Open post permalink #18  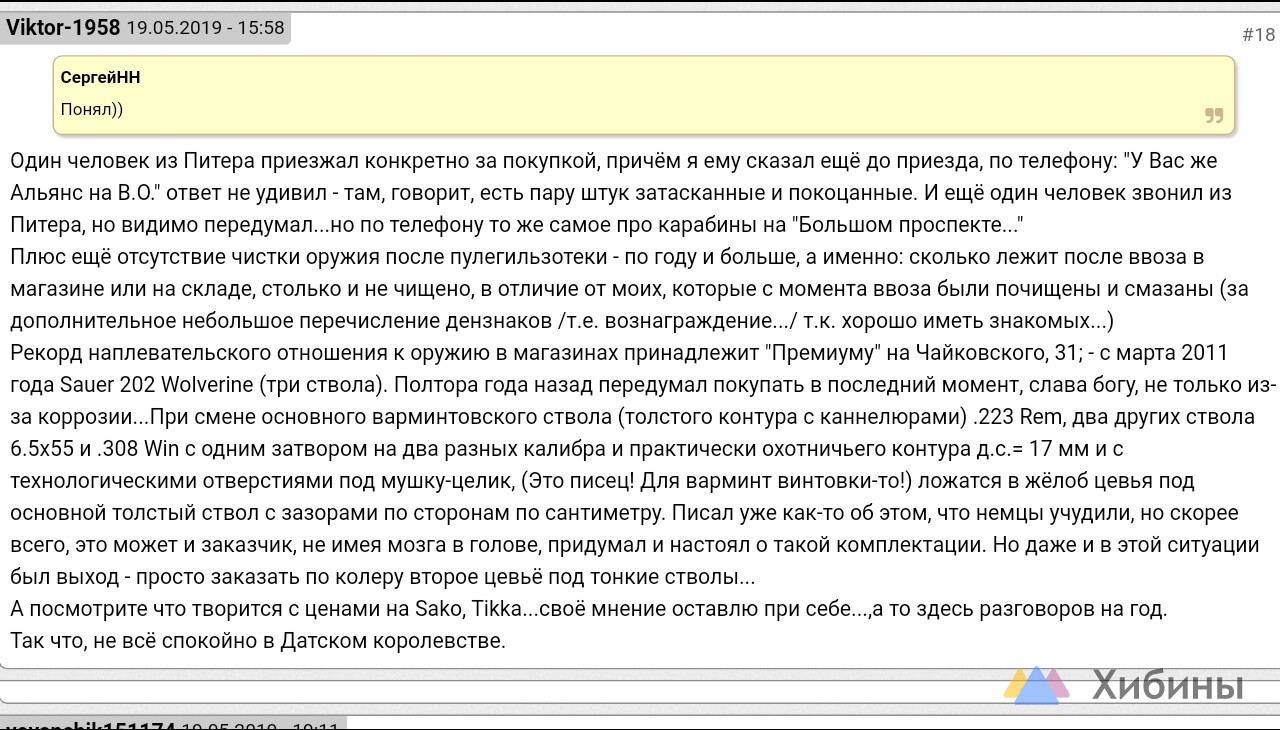click(x=1258, y=35)
